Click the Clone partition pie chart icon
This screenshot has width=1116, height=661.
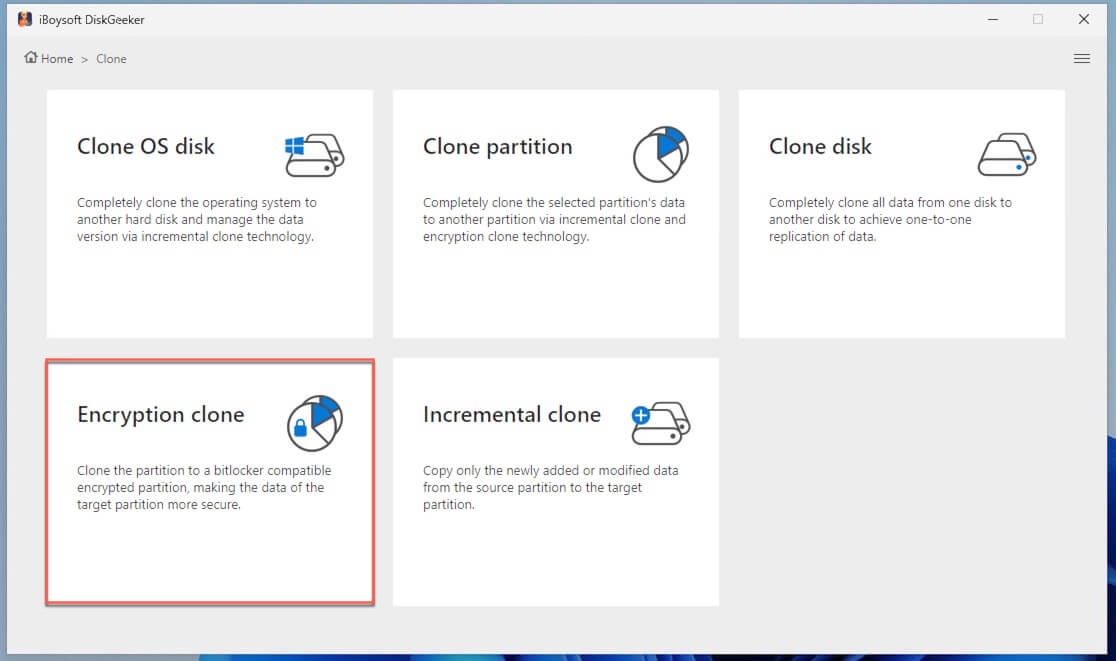click(660, 154)
